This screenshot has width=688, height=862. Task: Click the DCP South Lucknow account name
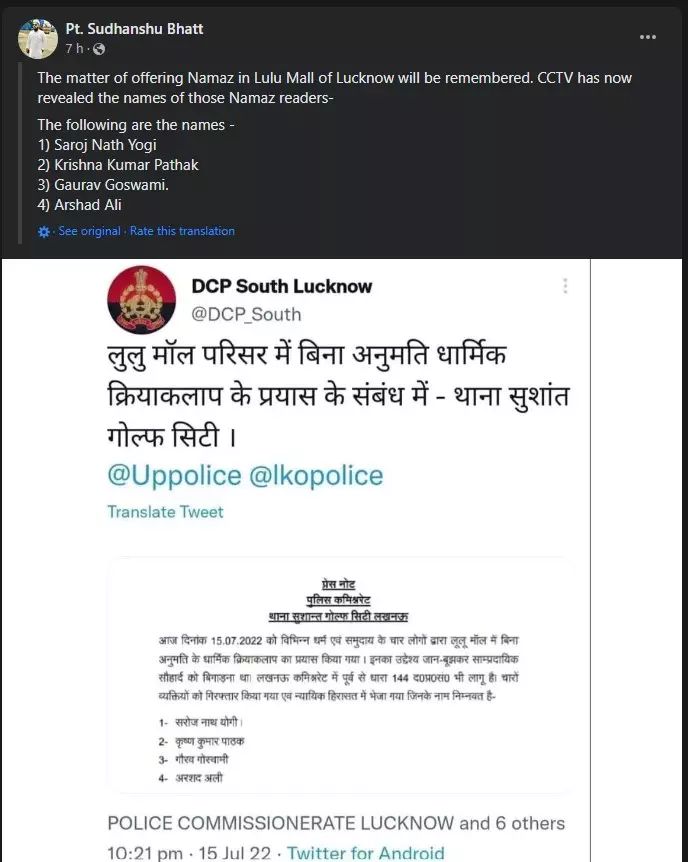(x=282, y=286)
